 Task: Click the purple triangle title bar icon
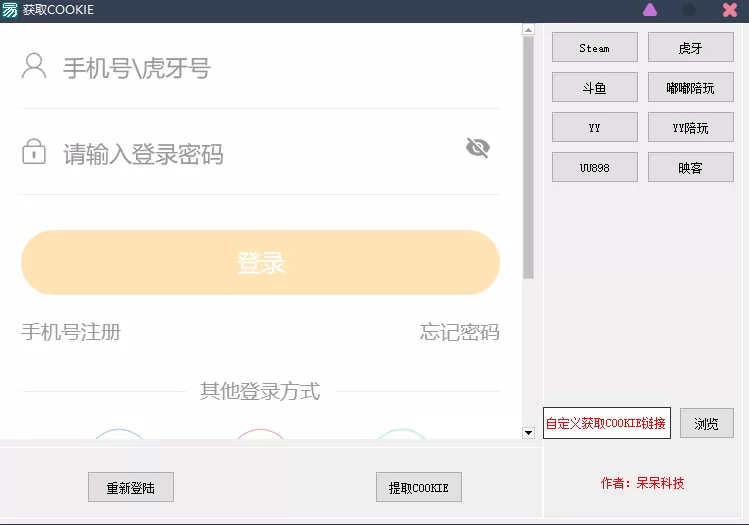pyautogui.click(x=650, y=10)
